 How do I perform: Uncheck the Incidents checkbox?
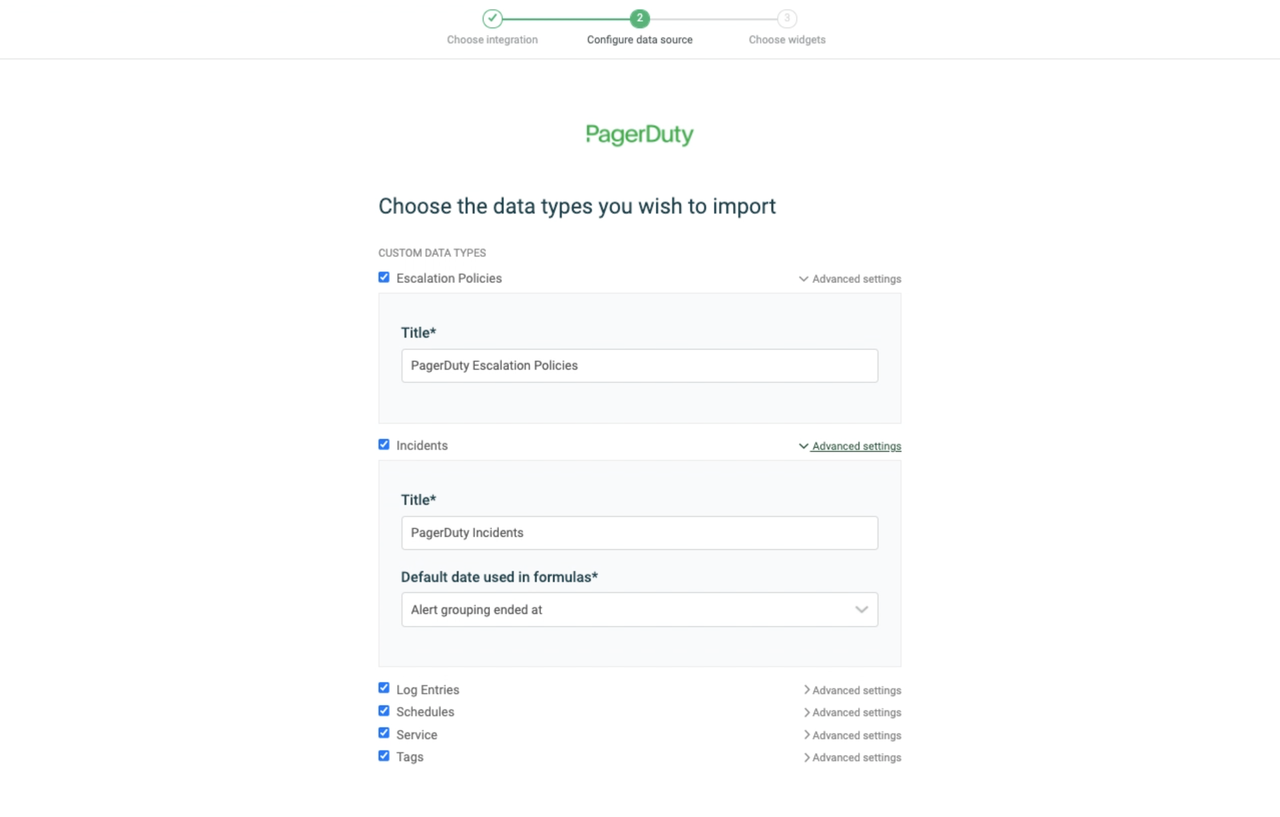tap(384, 444)
